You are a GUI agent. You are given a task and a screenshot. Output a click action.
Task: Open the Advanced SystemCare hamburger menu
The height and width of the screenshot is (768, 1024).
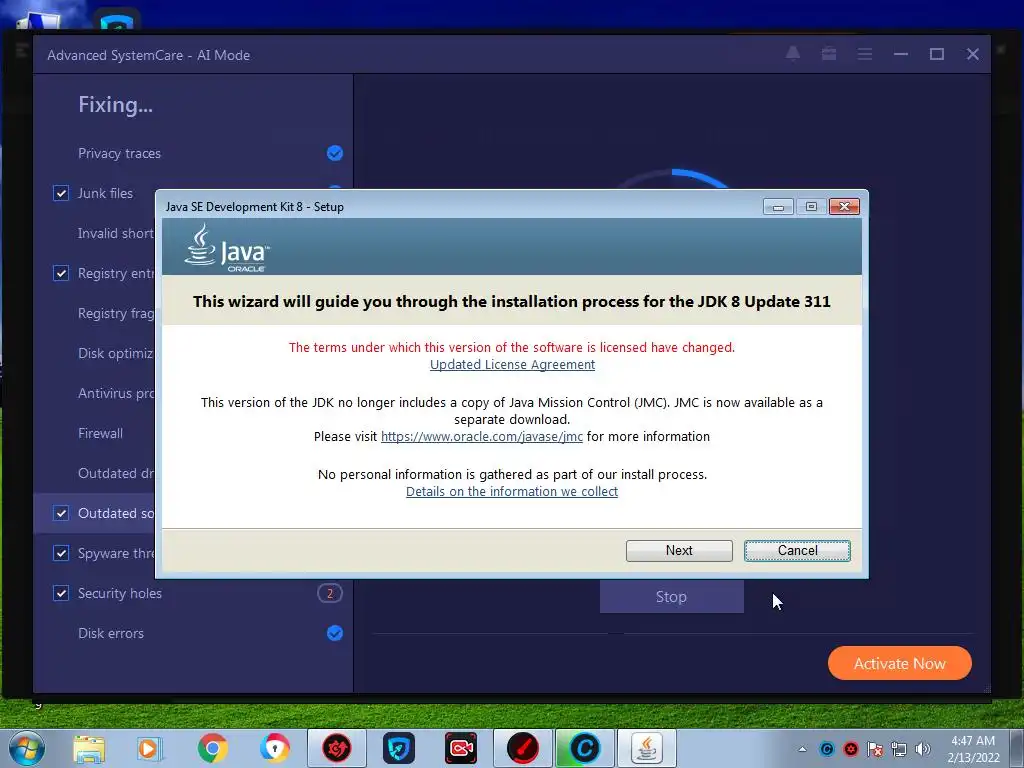[x=865, y=54]
